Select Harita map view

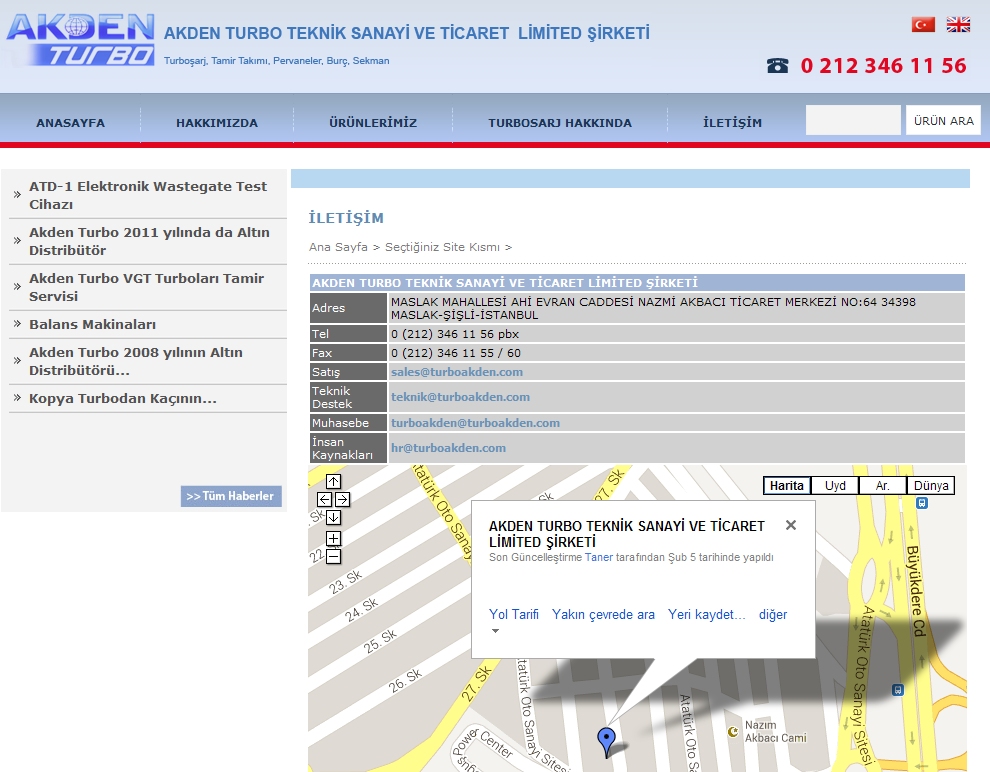click(x=787, y=485)
